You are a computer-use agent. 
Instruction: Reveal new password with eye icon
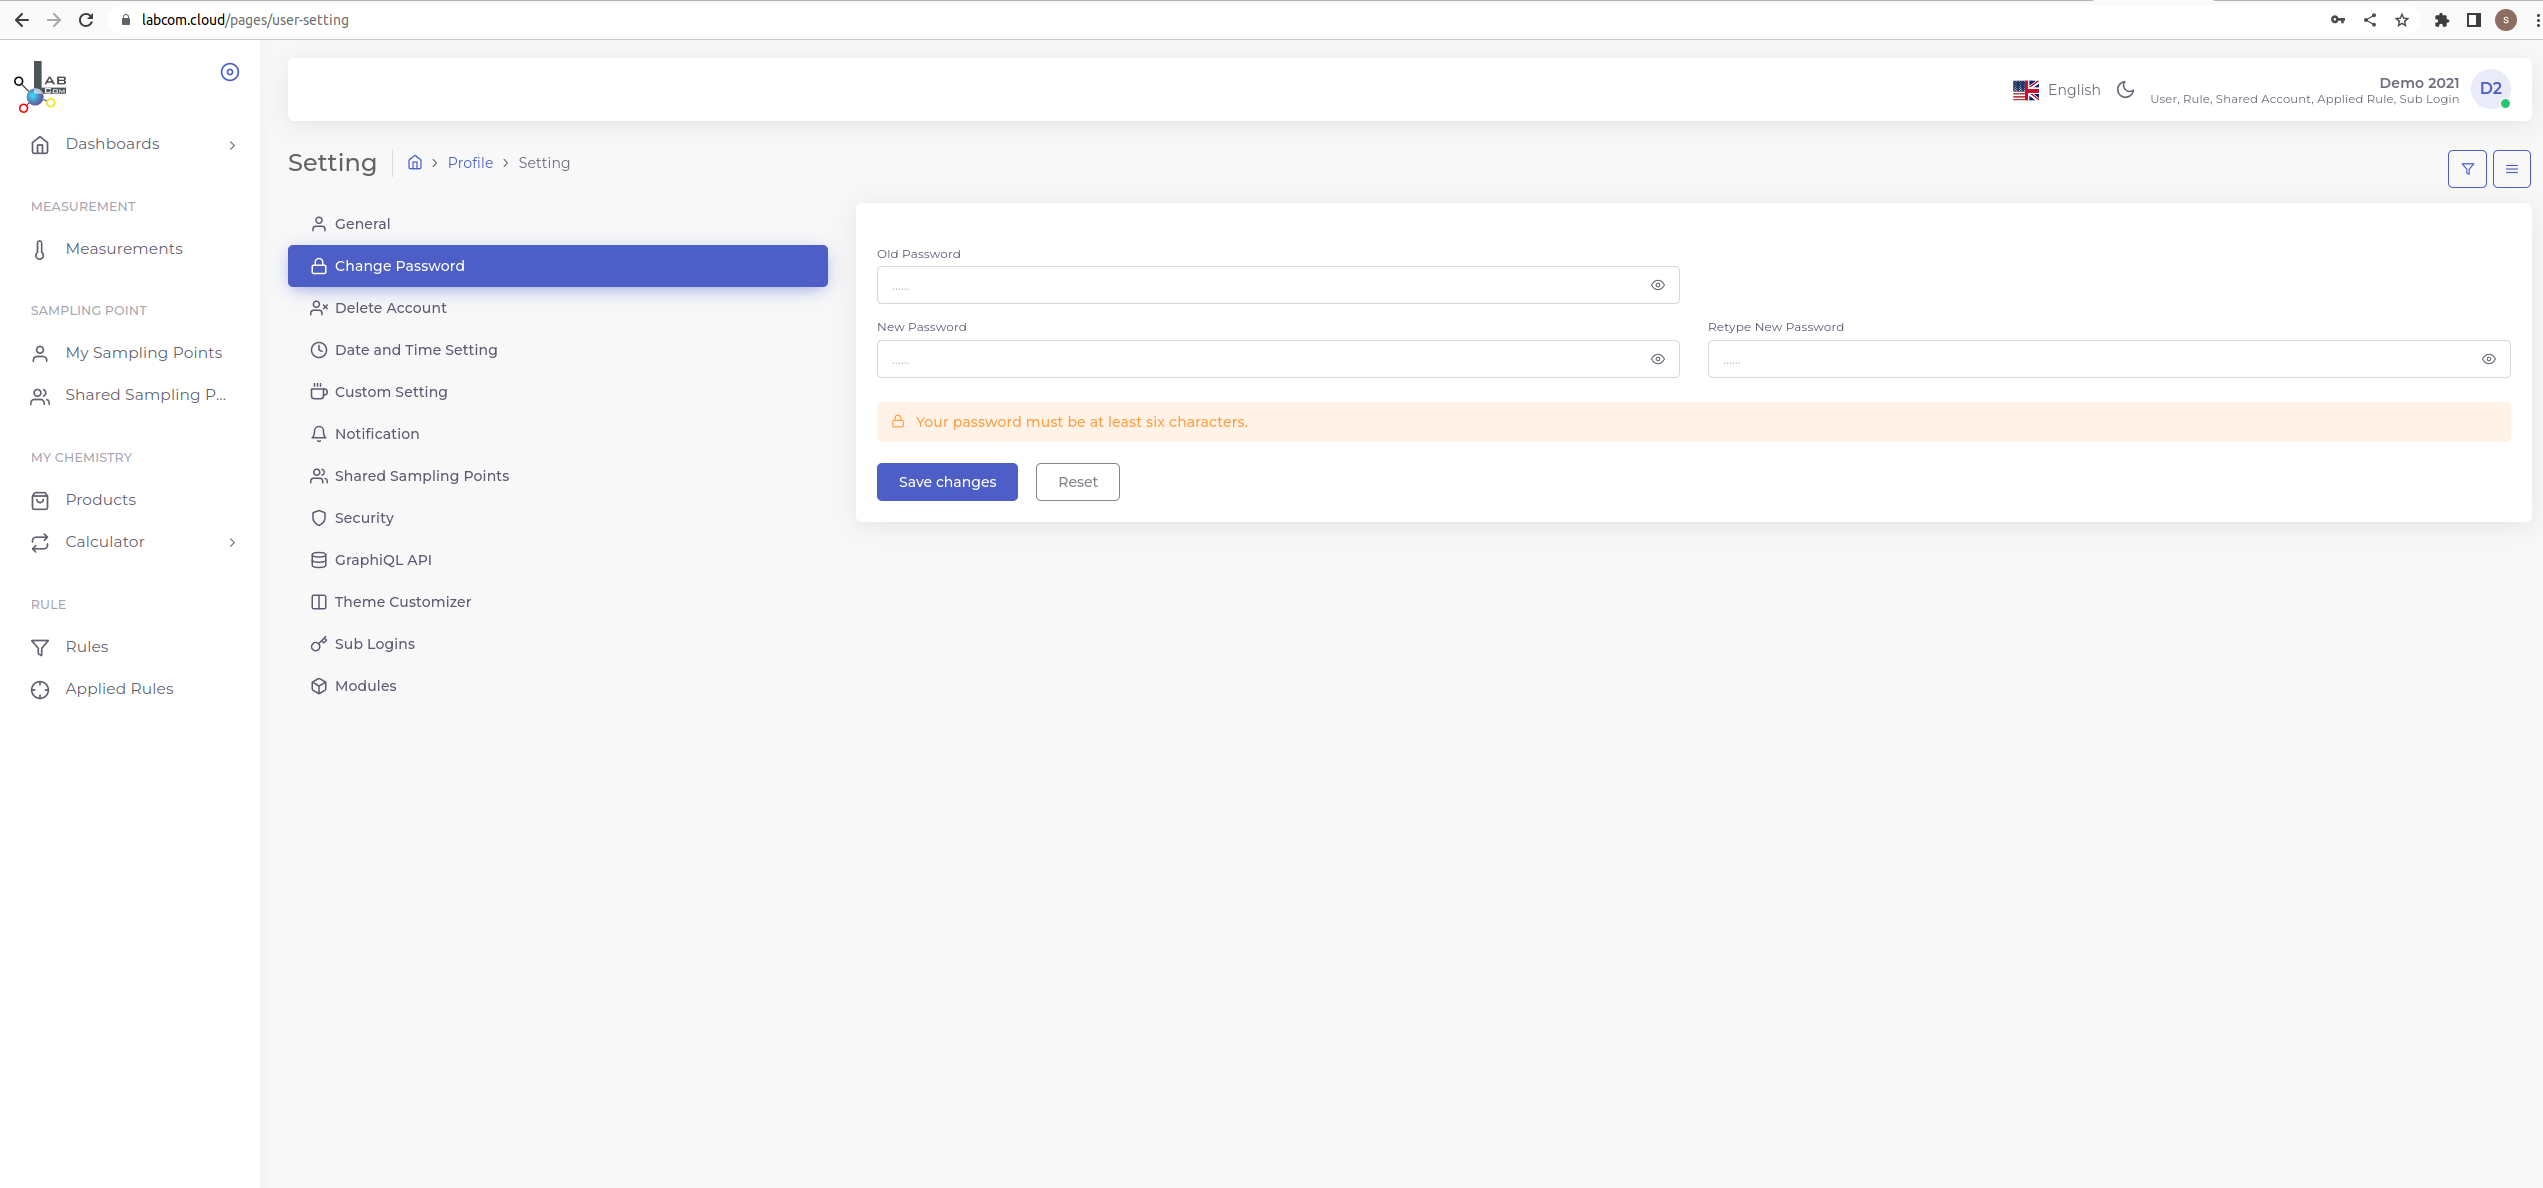pyautogui.click(x=1657, y=359)
